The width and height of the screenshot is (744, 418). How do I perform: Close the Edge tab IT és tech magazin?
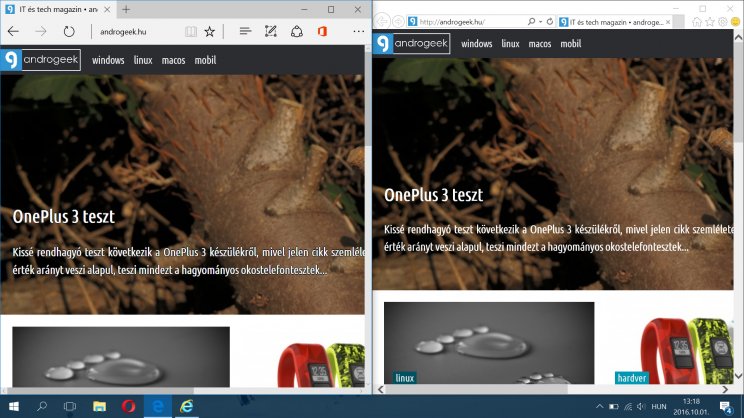(107, 9)
